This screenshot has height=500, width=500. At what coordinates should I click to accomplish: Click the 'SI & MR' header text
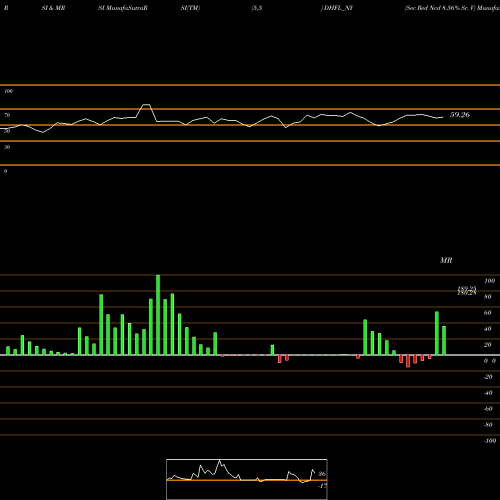53,8
